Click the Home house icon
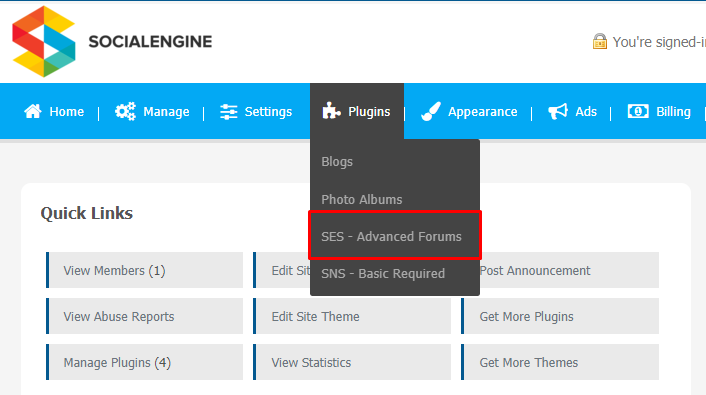The width and height of the screenshot is (706, 395). click(33, 111)
